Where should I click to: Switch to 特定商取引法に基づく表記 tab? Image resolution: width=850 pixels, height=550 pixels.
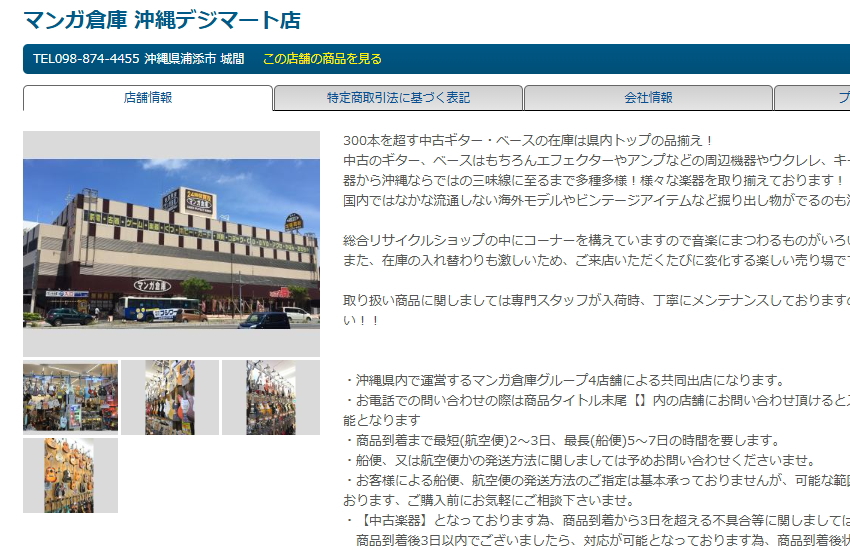coord(398,98)
